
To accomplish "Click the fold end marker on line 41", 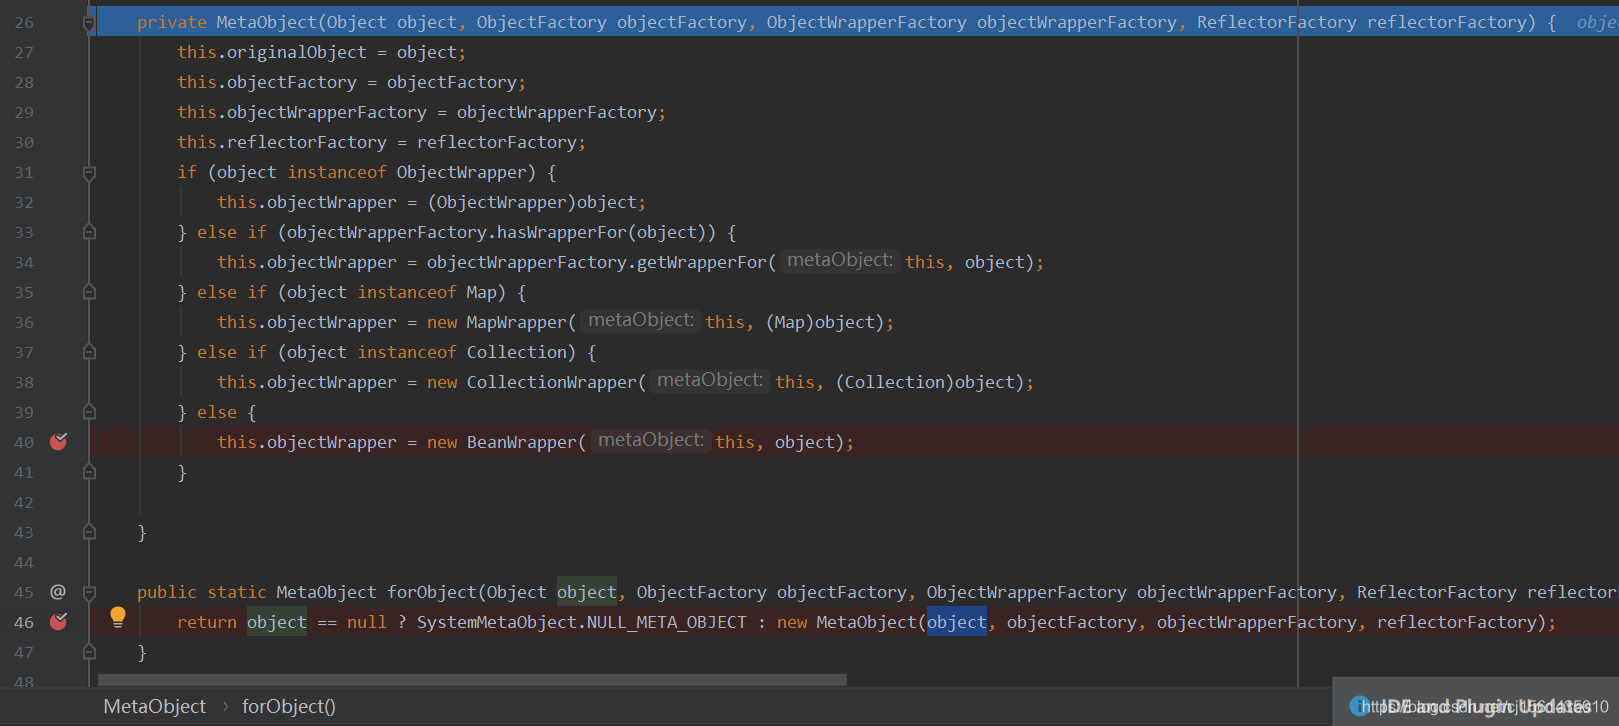I will pyautogui.click(x=89, y=472).
